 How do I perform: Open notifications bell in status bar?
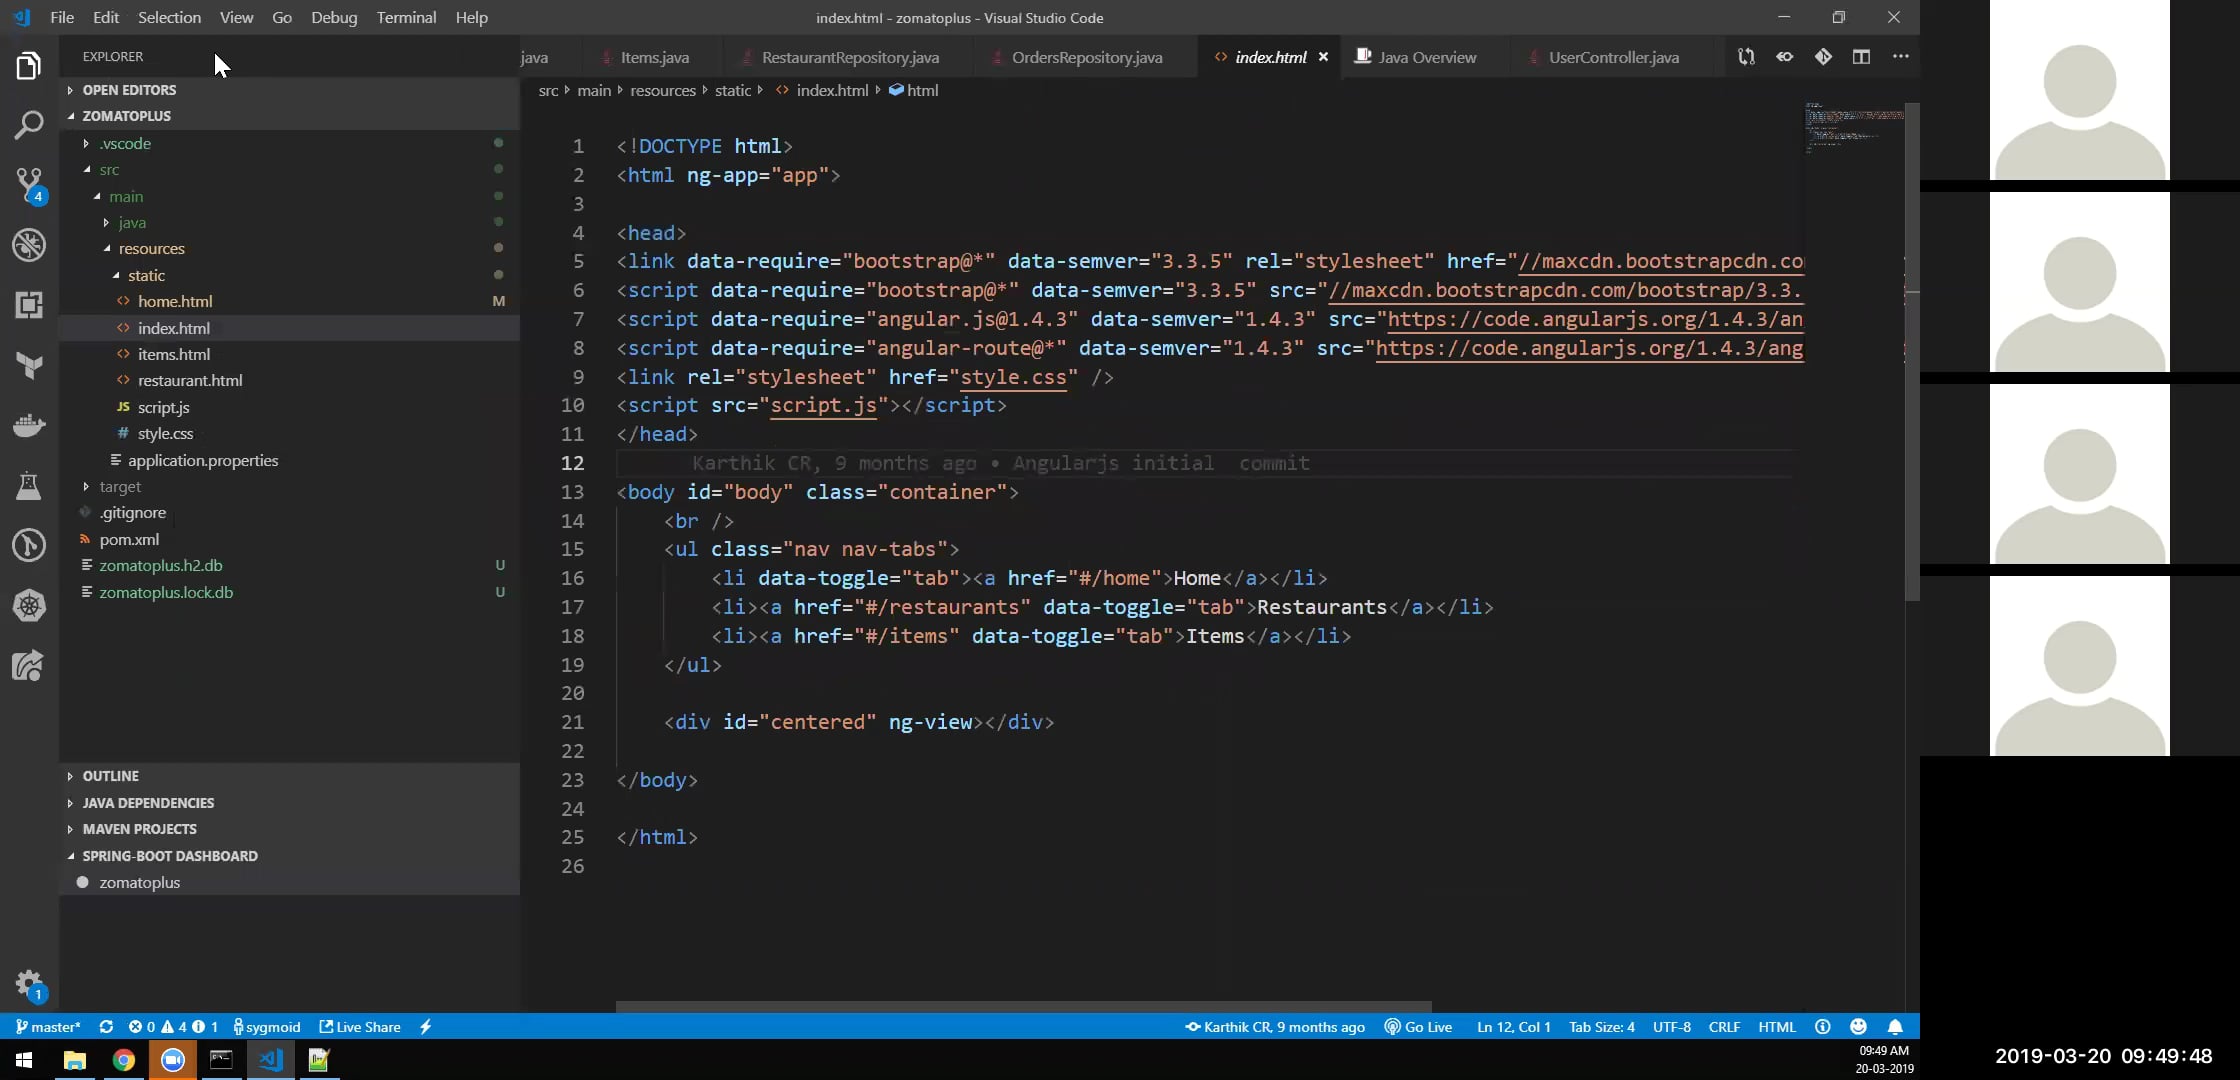(1895, 1027)
